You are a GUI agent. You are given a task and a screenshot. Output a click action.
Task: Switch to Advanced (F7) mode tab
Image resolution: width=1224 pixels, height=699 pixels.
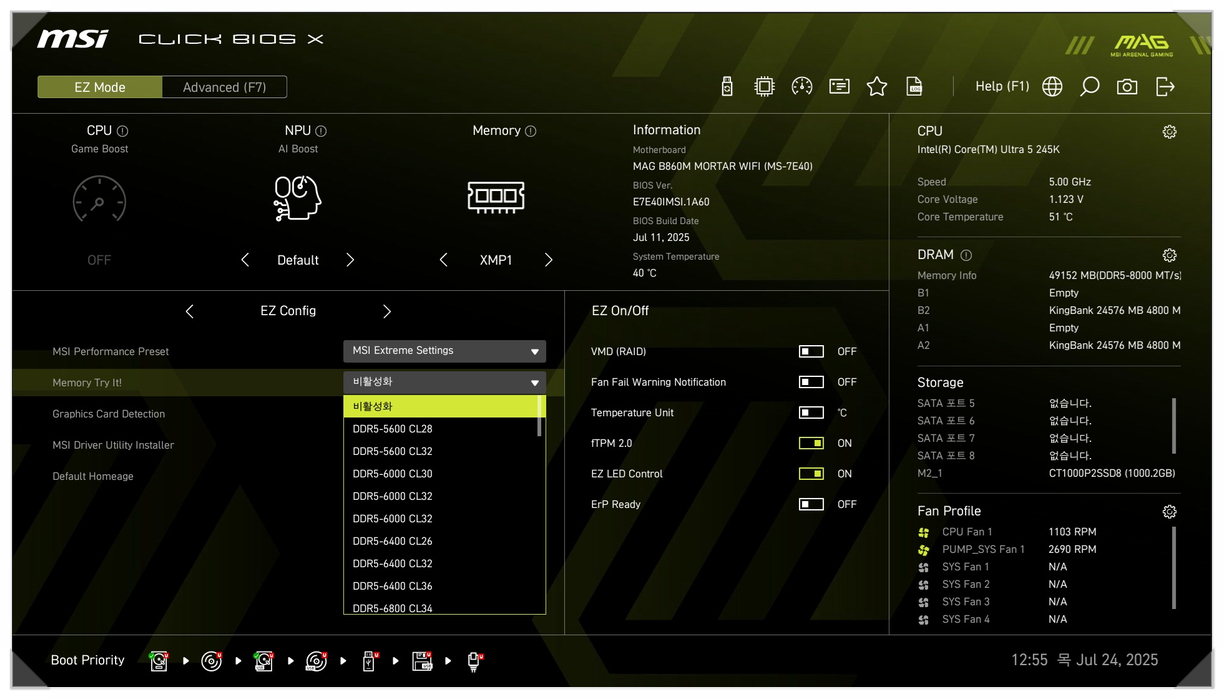224,87
